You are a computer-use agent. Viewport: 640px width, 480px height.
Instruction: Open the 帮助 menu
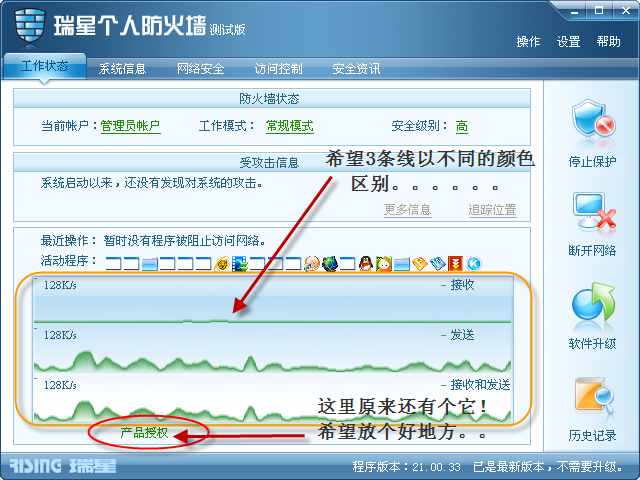pyautogui.click(x=609, y=42)
